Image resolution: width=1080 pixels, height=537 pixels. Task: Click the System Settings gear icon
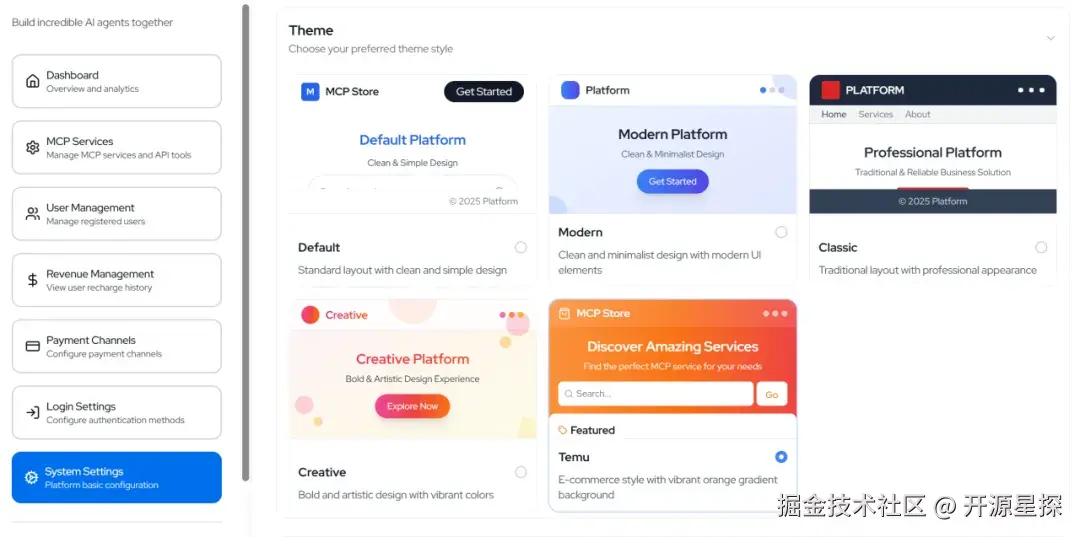(31, 478)
